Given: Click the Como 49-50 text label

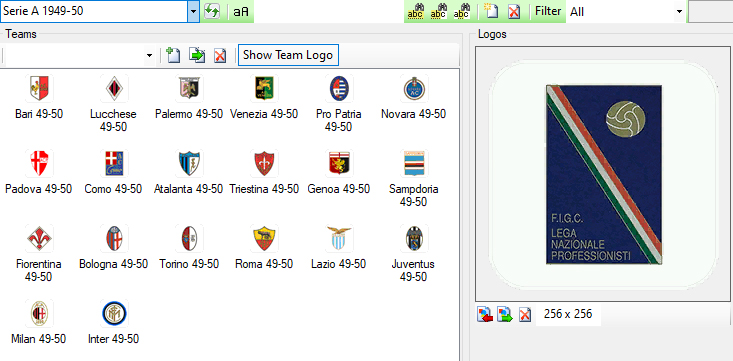Looking at the screenshot, I should point(113,189).
